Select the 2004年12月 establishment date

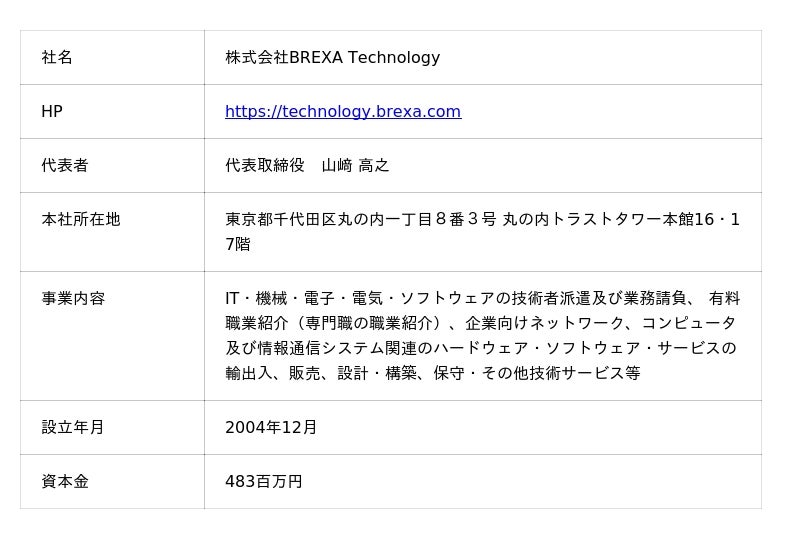click(x=271, y=428)
